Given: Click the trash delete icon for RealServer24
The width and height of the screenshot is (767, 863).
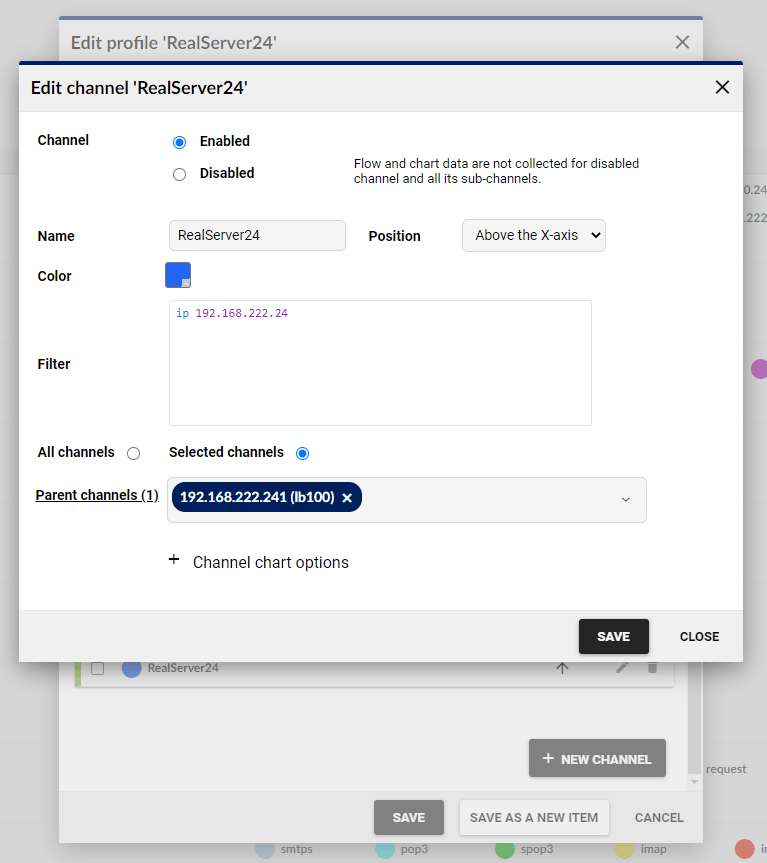Looking at the screenshot, I should pos(653,667).
